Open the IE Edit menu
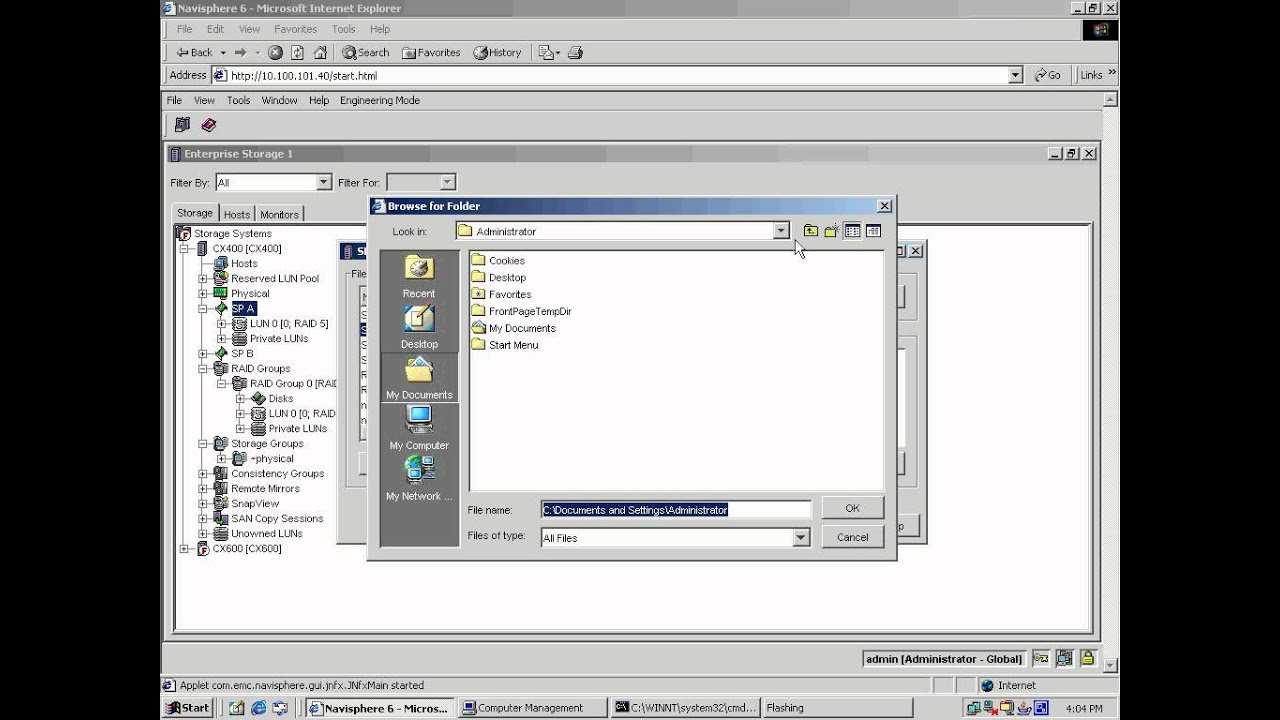The width and height of the screenshot is (1280, 720). coord(215,29)
